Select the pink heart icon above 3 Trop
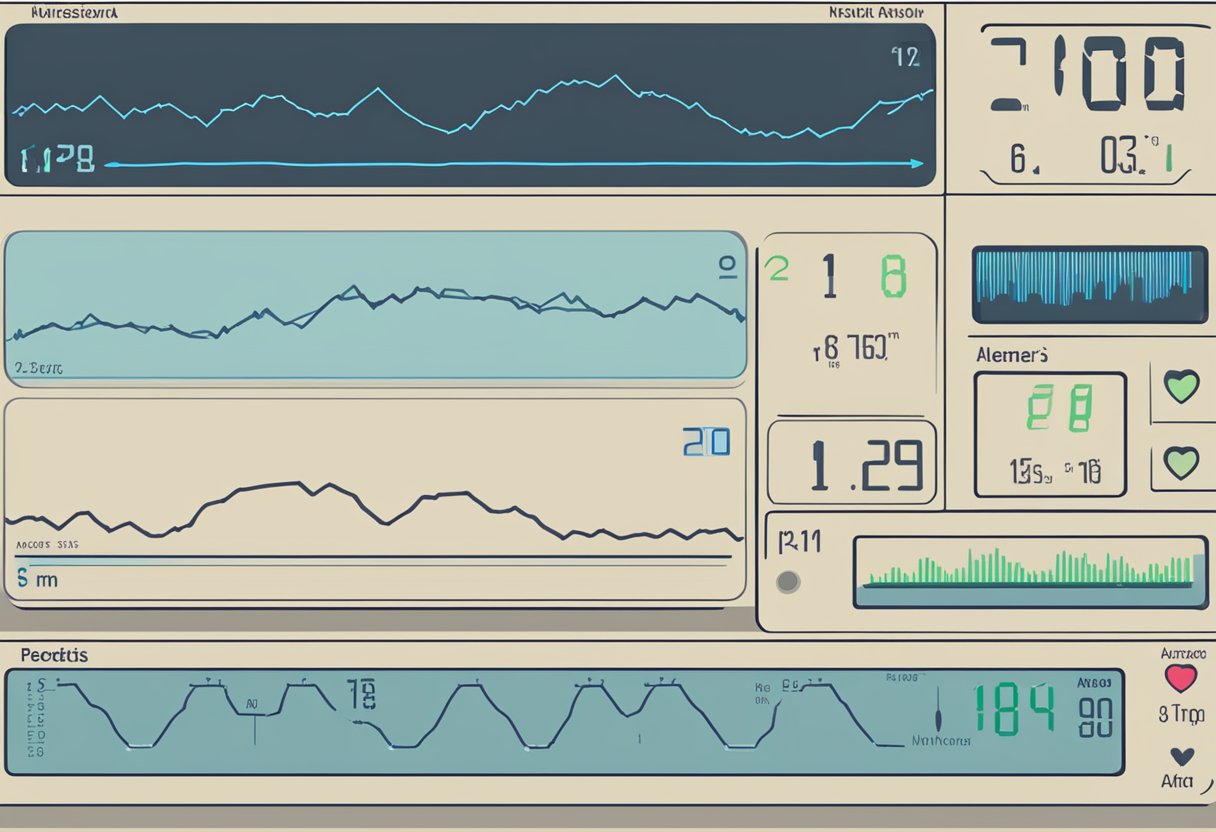1216x832 pixels. [x=1181, y=678]
